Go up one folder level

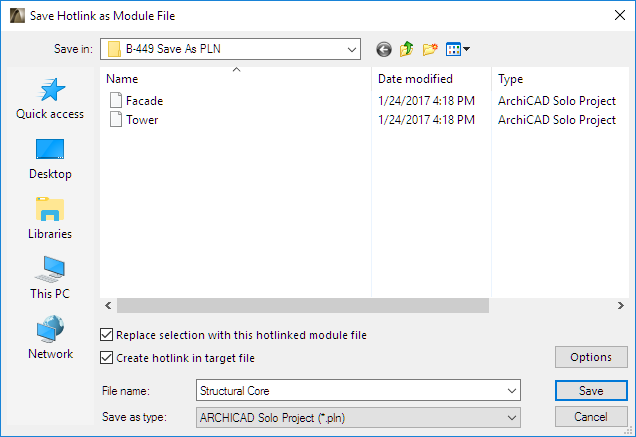point(407,48)
